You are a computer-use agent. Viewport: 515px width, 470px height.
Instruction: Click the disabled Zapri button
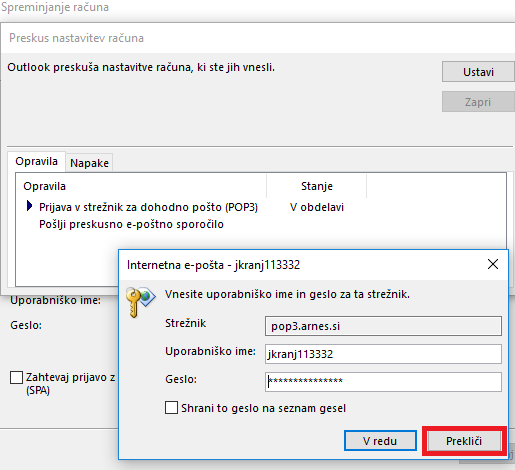pyautogui.click(x=478, y=102)
